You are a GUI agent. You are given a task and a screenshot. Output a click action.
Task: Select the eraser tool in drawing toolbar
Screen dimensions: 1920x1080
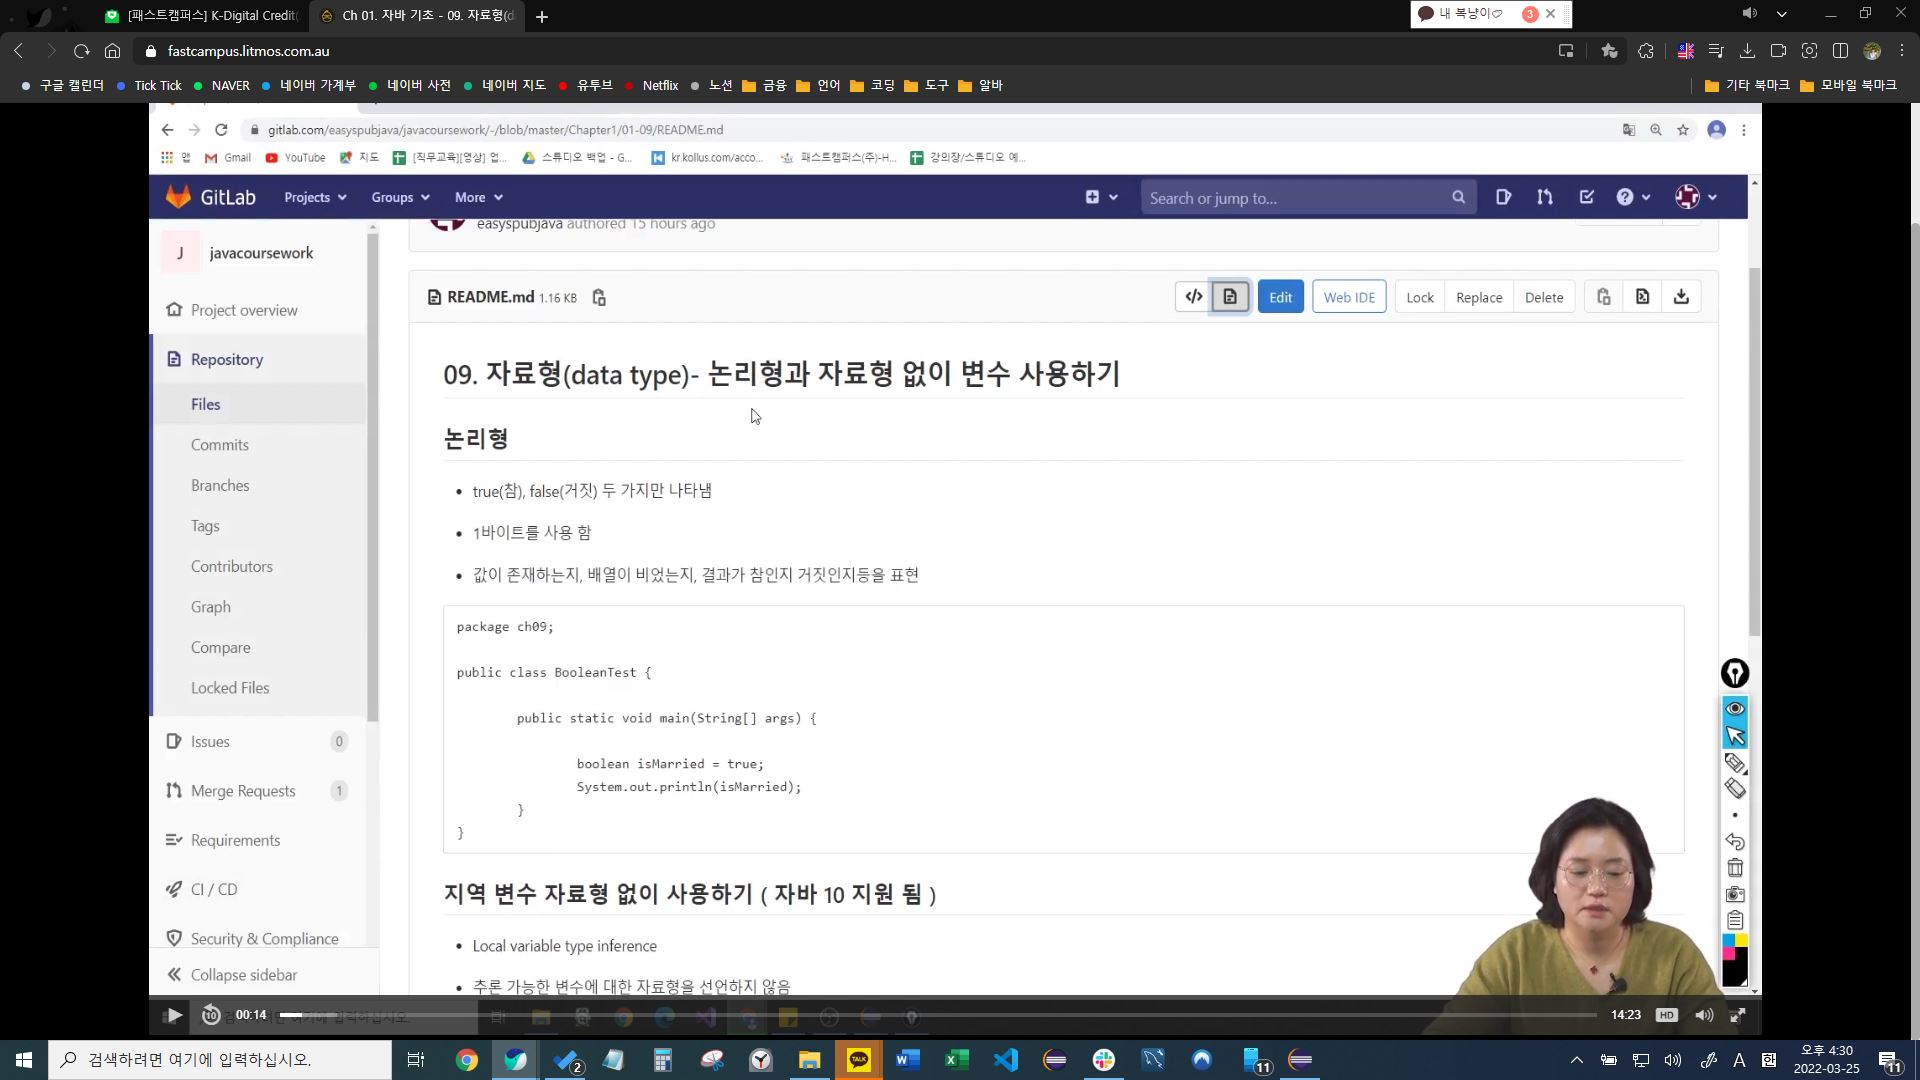(x=1735, y=789)
